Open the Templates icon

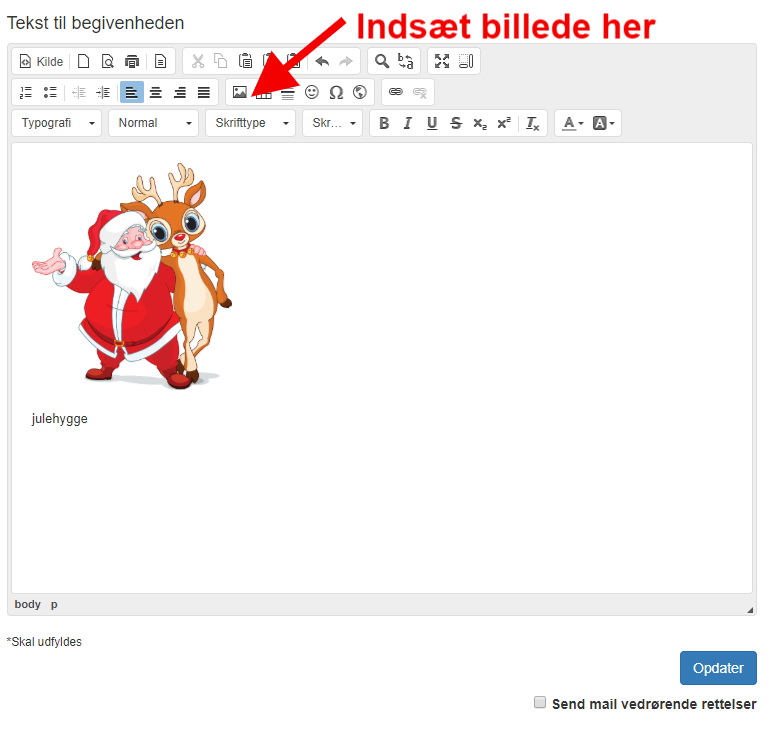(160, 62)
